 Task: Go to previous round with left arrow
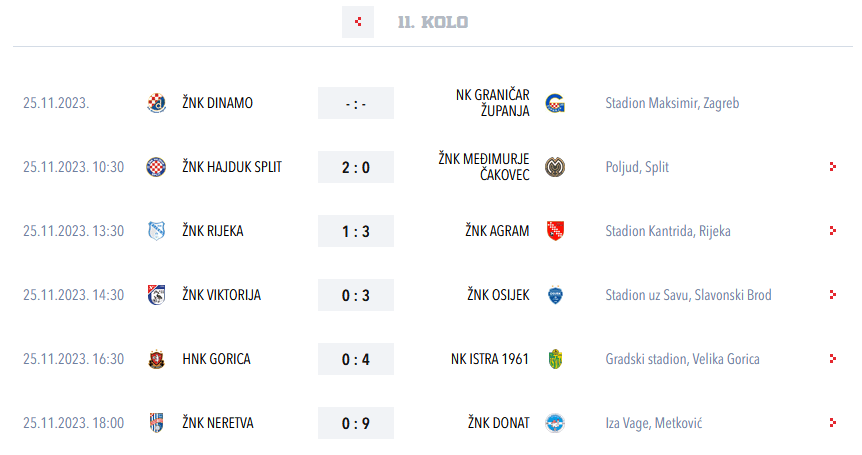click(358, 22)
